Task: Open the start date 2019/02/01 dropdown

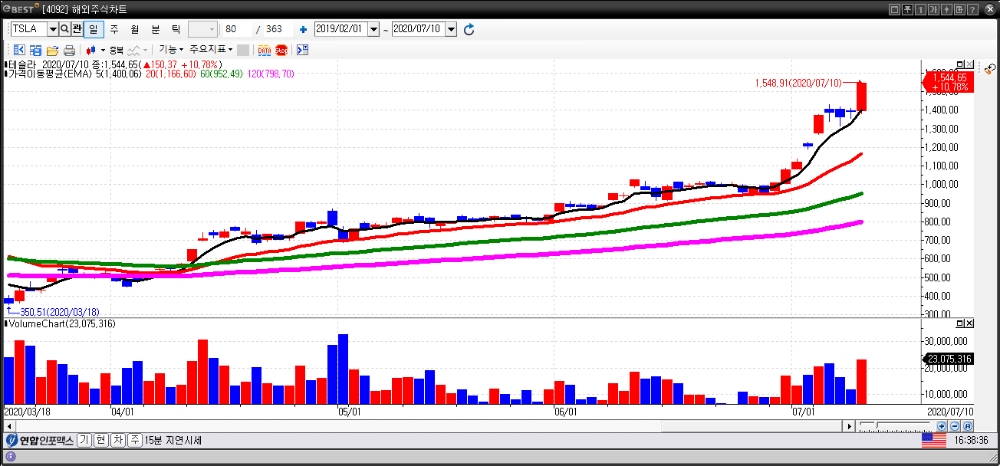Action: [374, 29]
